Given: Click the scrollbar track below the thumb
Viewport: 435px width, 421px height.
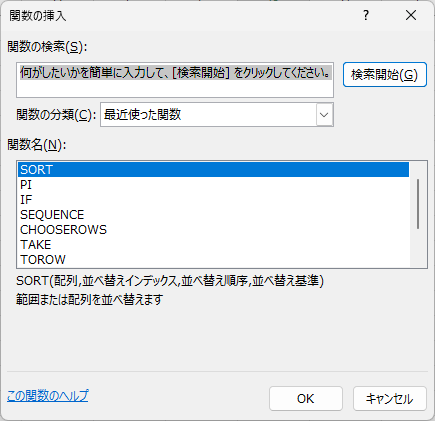Looking at the screenshot, I should click(x=418, y=248).
